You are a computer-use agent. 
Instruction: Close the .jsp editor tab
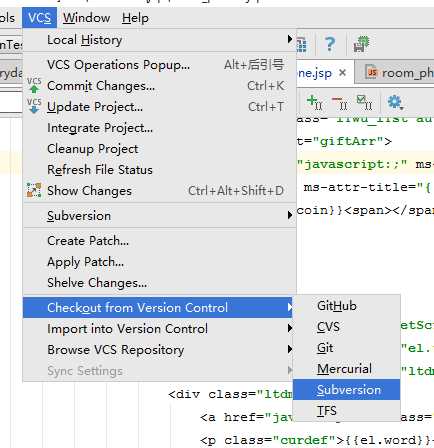point(342,72)
